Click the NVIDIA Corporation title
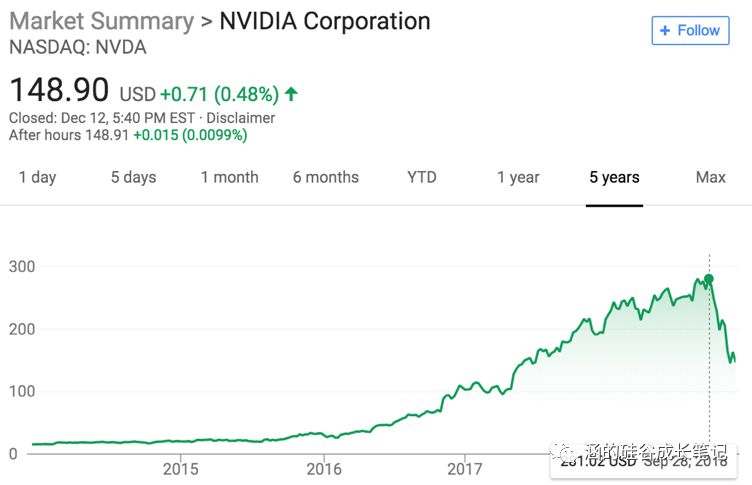 pyautogui.click(x=324, y=20)
